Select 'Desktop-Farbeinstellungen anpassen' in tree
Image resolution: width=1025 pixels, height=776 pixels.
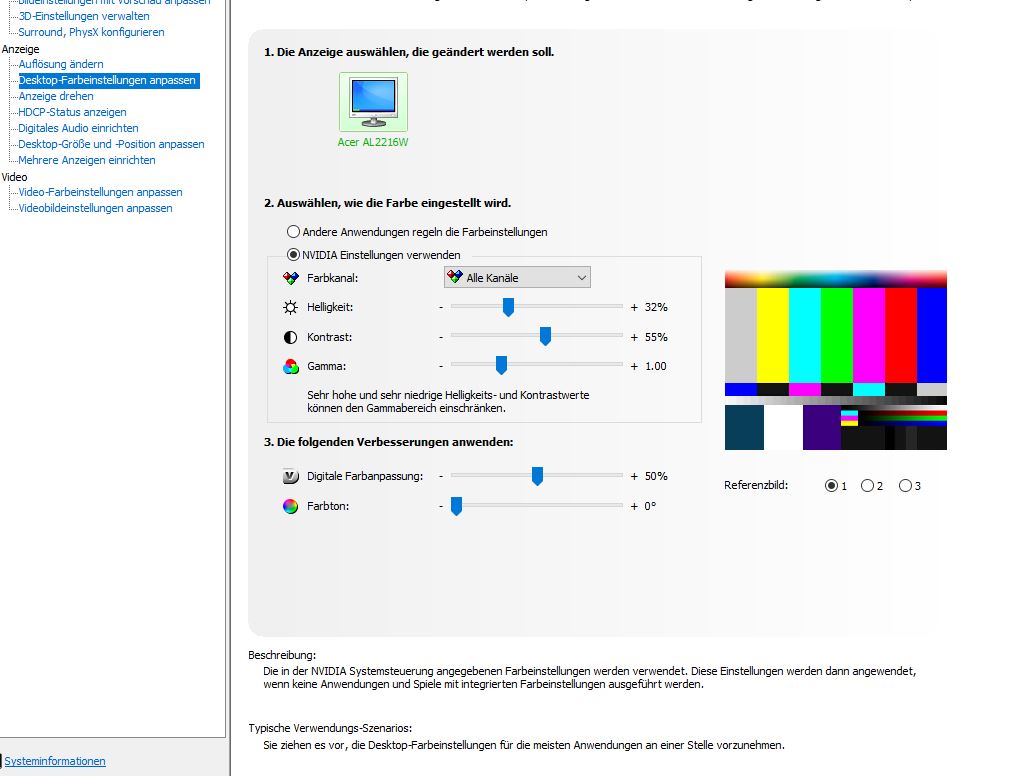[108, 80]
